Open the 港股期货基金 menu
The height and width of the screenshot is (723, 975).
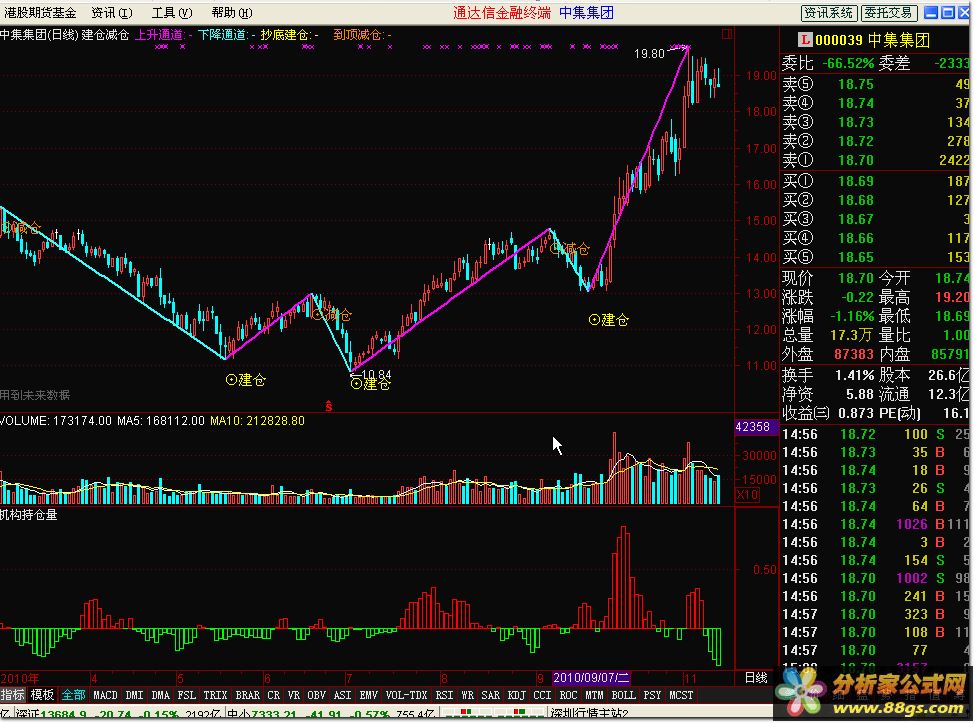click(40, 12)
